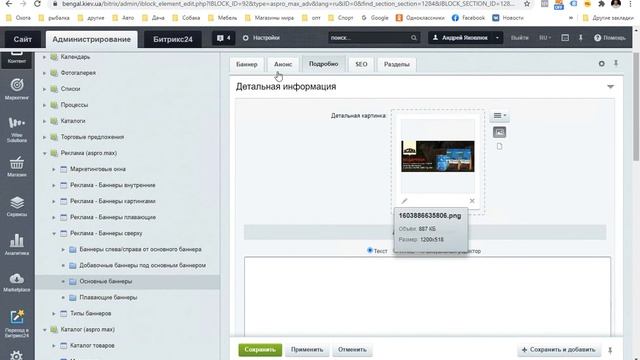Select Основные баннеры tree item

click(105, 282)
